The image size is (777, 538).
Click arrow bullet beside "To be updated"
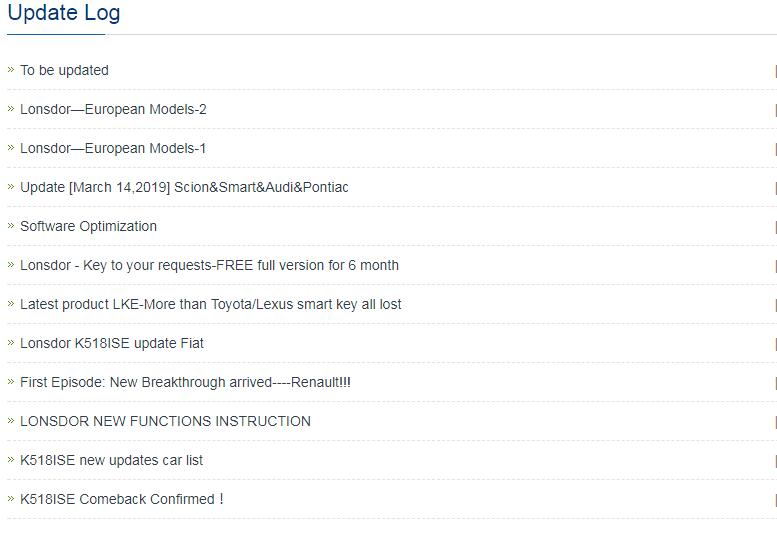click(x=11, y=70)
